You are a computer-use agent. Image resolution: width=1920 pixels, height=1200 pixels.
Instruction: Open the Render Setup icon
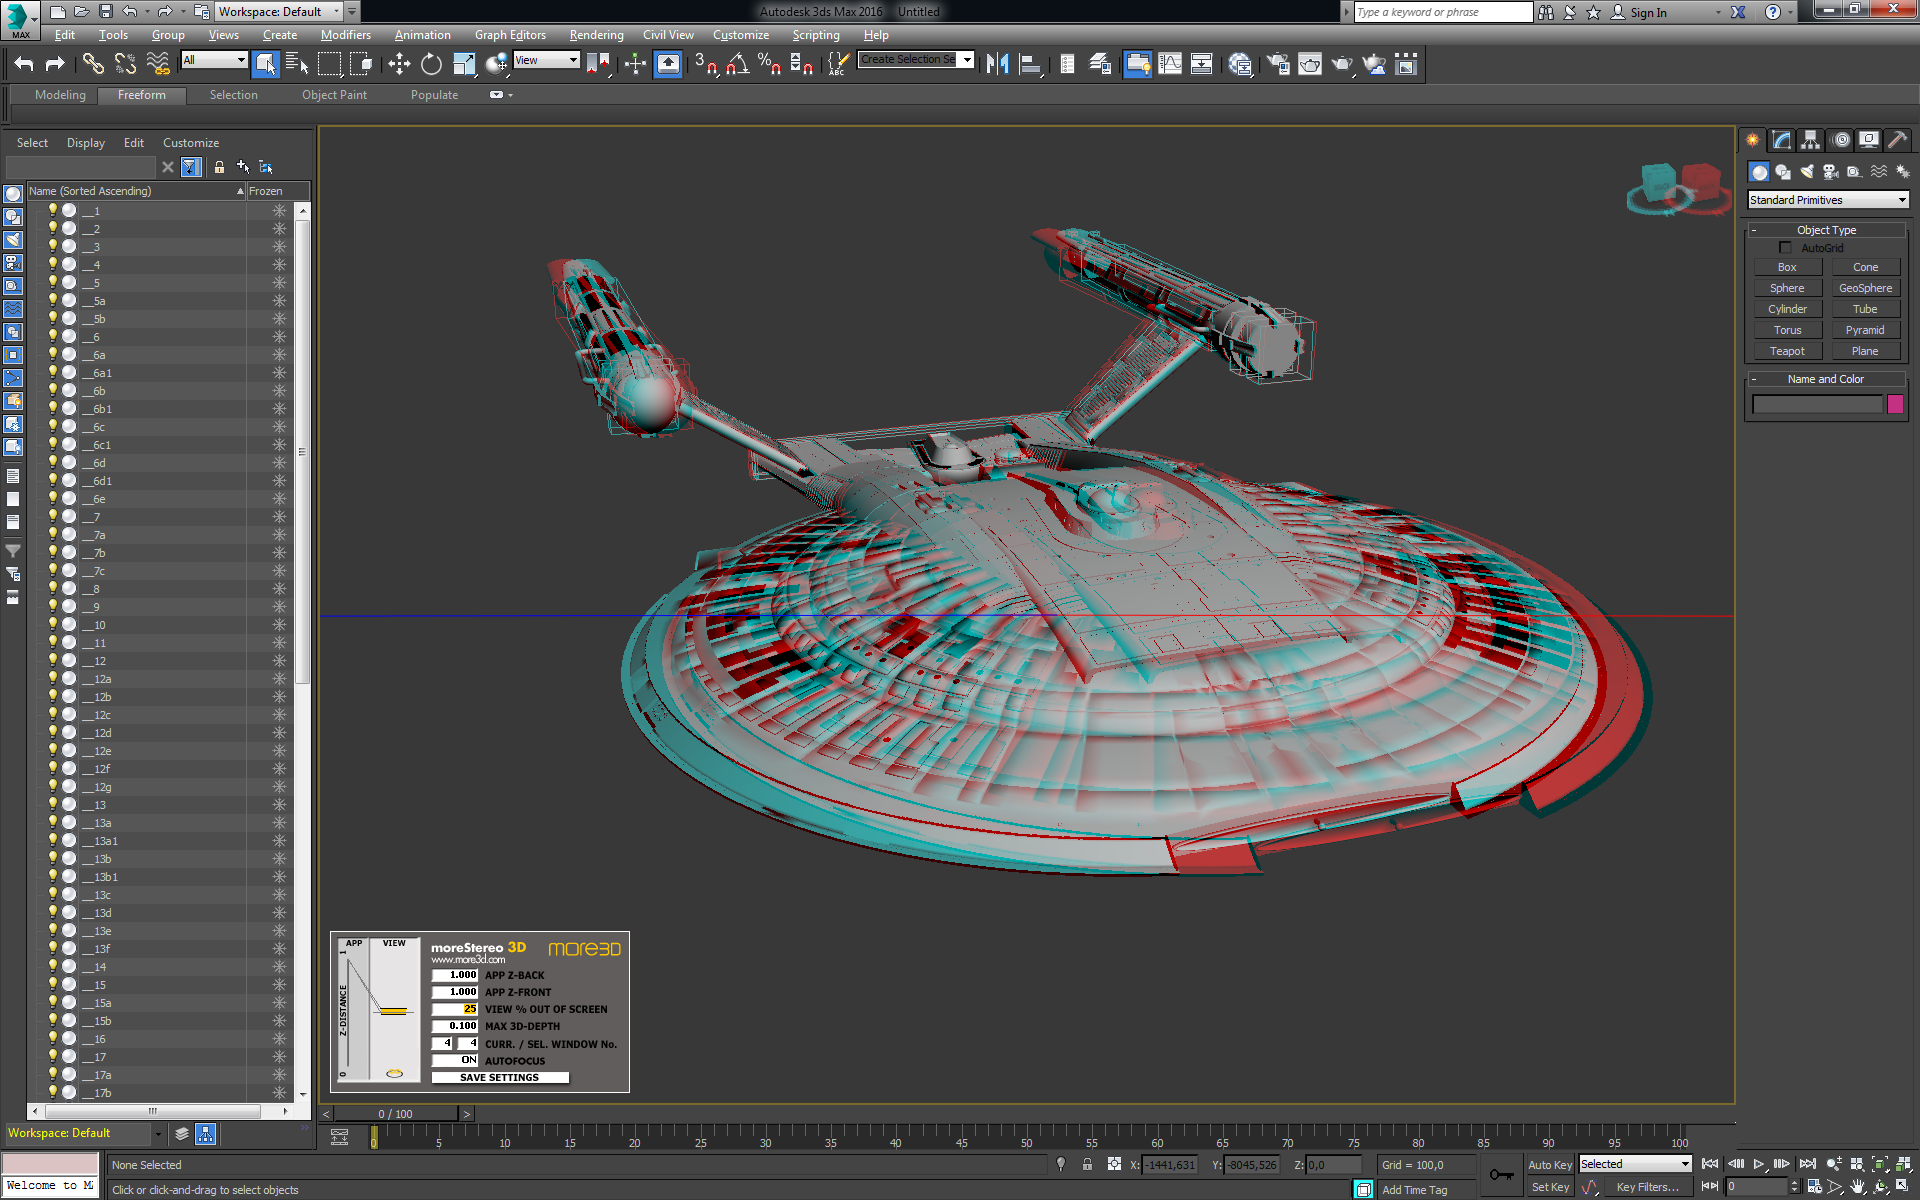pos(1278,64)
